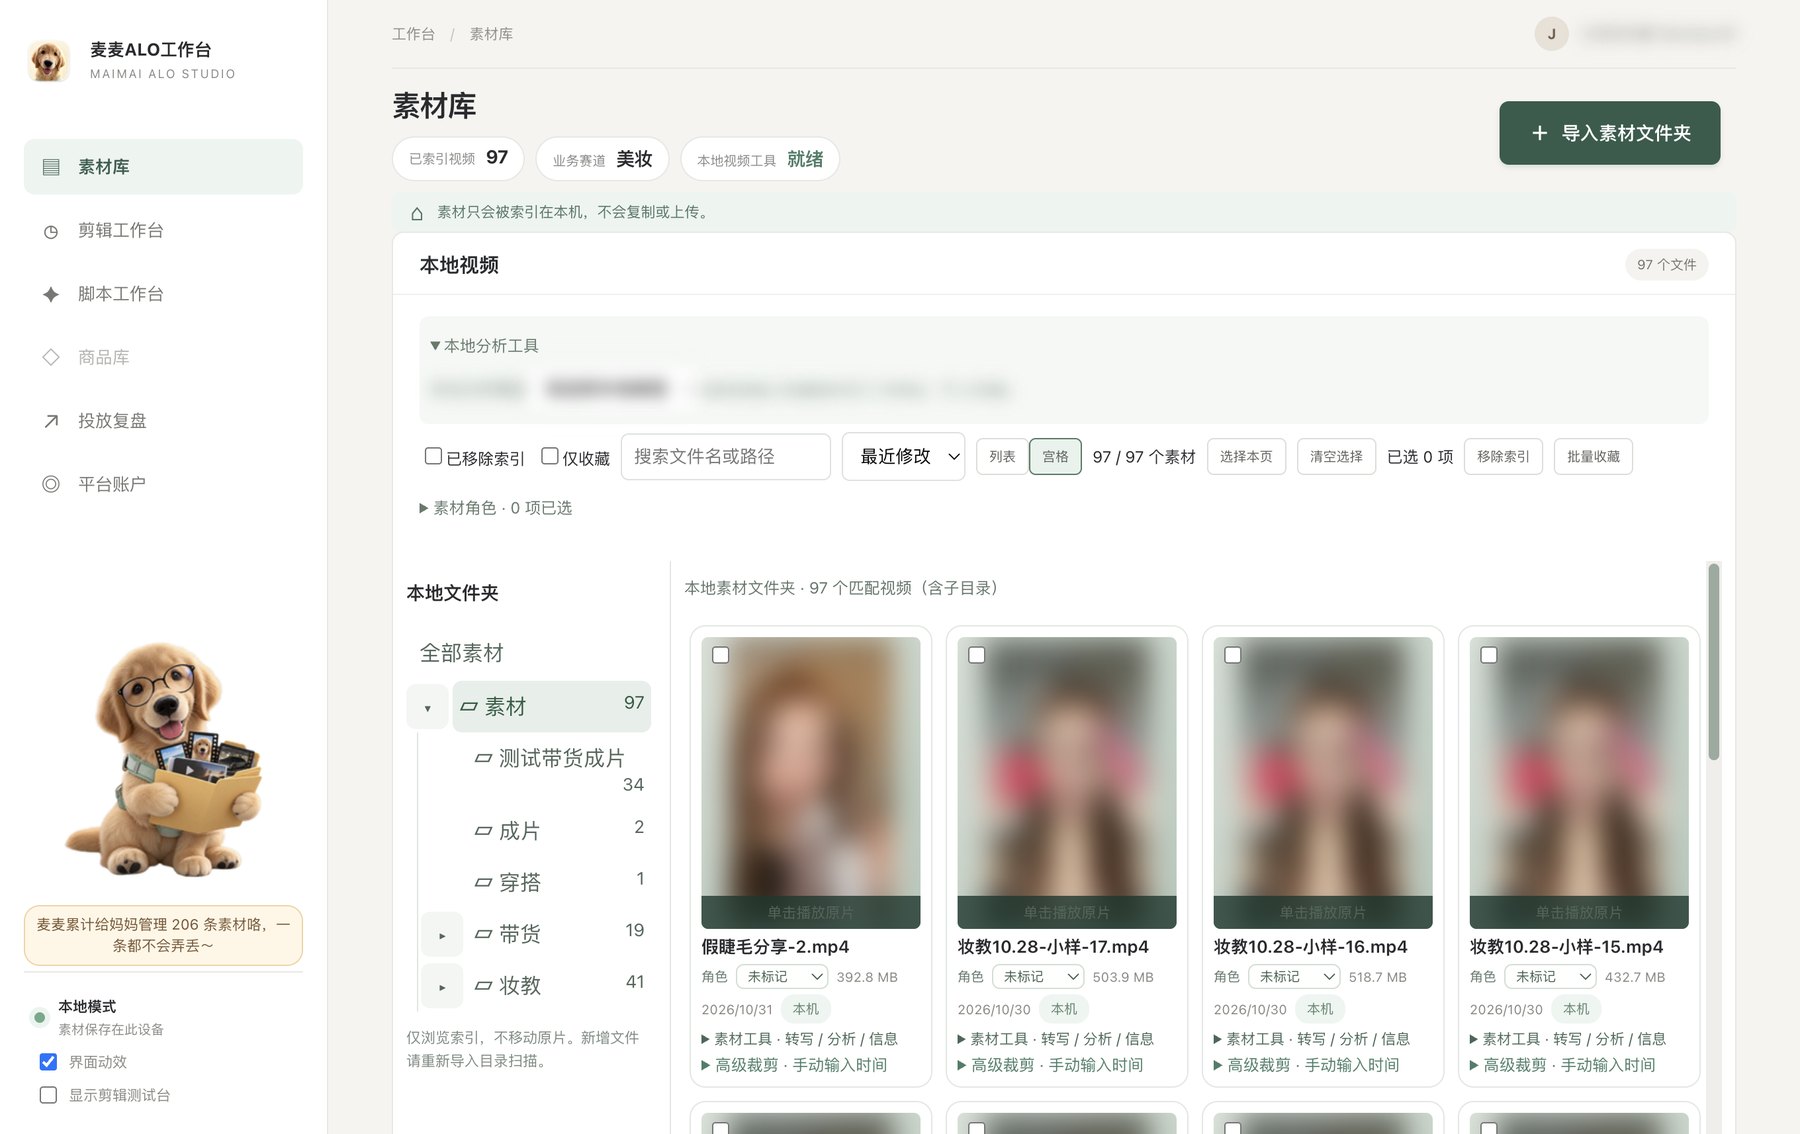Click the 清空选择 button
The image size is (1800, 1134).
(x=1336, y=457)
